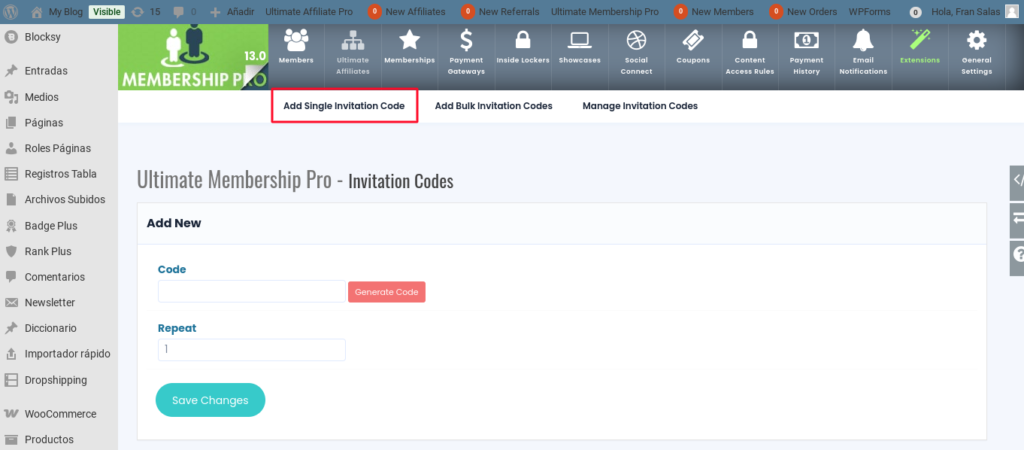Open Extensions magic wand icon
1024x450 pixels.
(920, 40)
